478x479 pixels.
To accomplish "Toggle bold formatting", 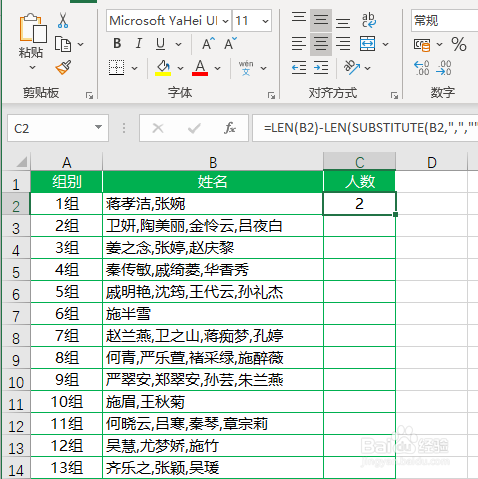I will [x=117, y=44].
